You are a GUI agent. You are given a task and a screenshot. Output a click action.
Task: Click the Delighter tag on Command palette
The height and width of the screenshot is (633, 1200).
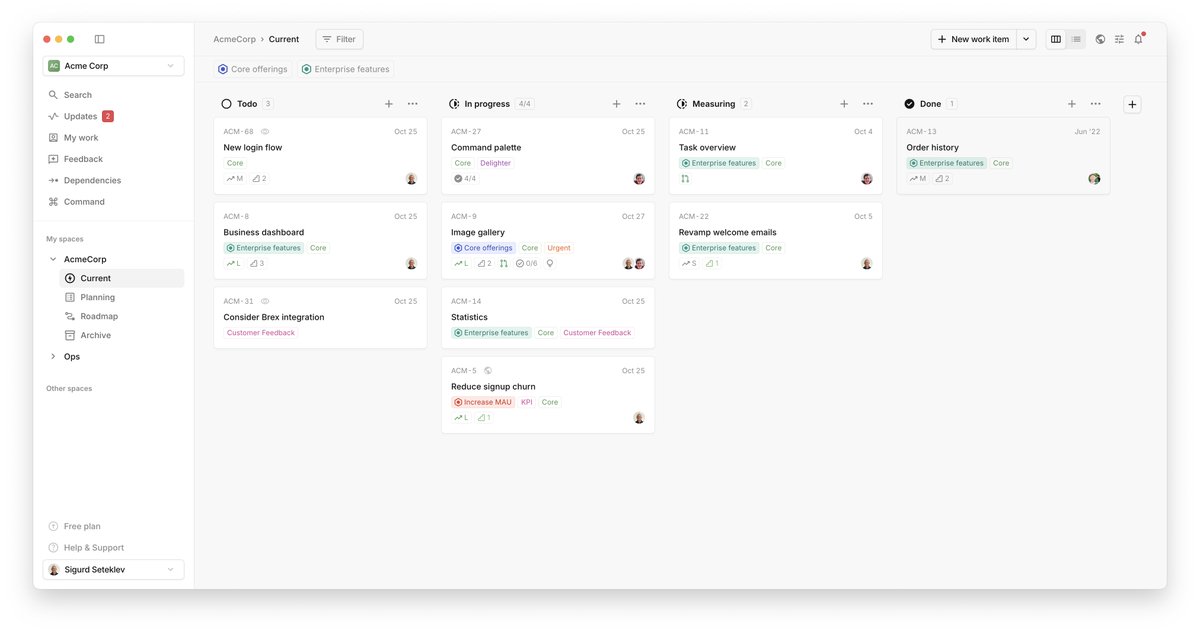[x=495, y=163]
